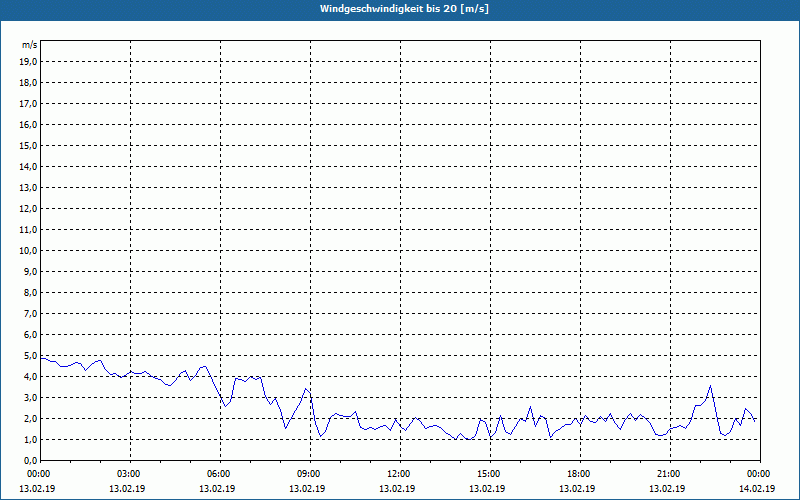
Task: Click the 'm/s' unit label
Action: point(30,45)
